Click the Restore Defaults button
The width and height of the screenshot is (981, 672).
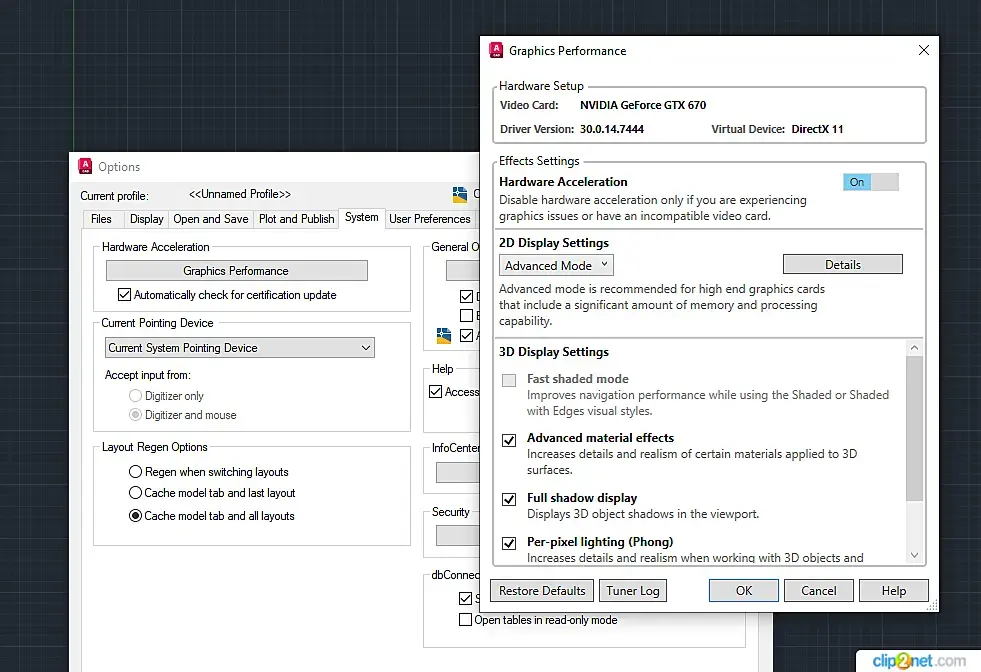tap(542, 591)
